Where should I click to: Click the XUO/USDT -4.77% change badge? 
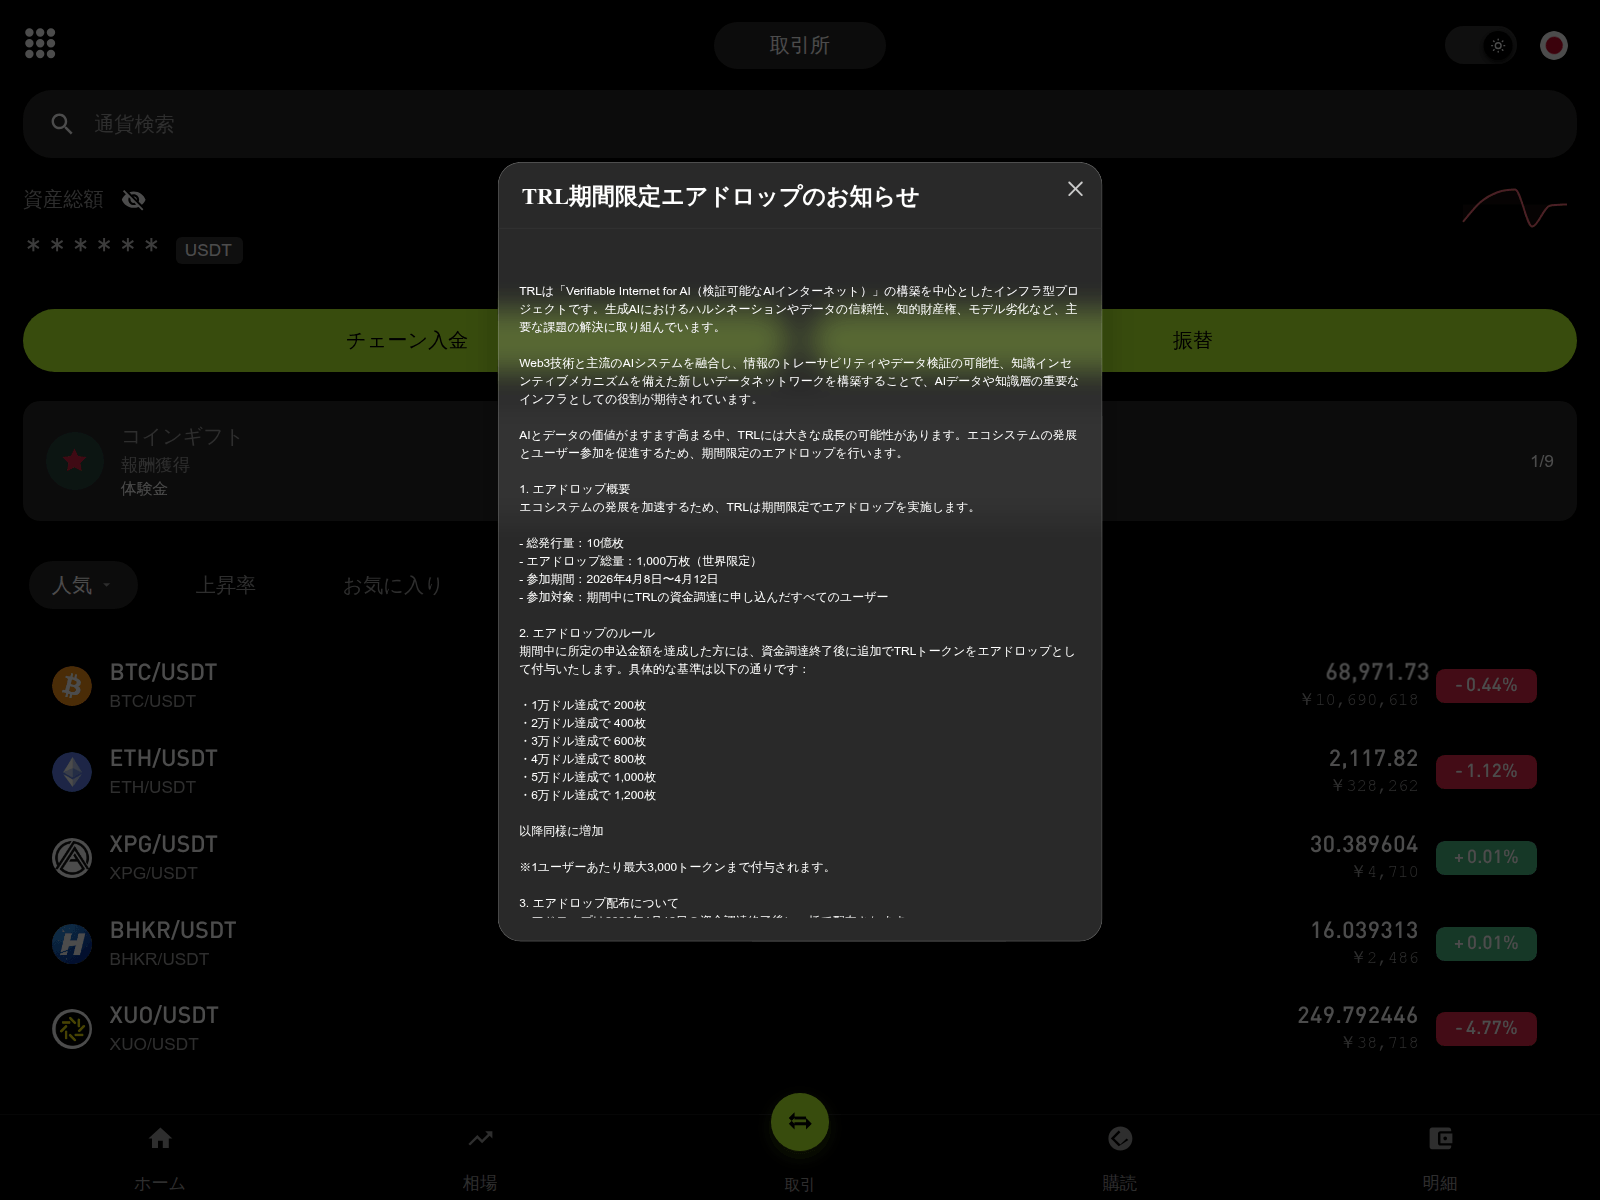pos(1486,1029)
